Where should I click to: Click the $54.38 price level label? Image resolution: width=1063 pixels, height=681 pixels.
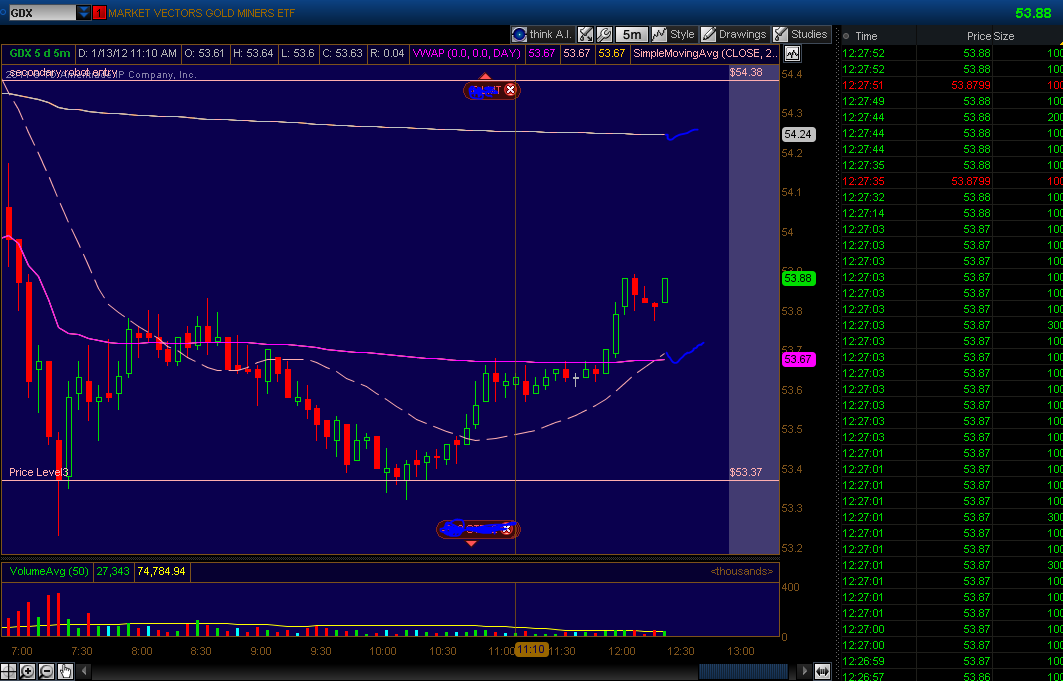pyautogui.click(x=744, y=72)
